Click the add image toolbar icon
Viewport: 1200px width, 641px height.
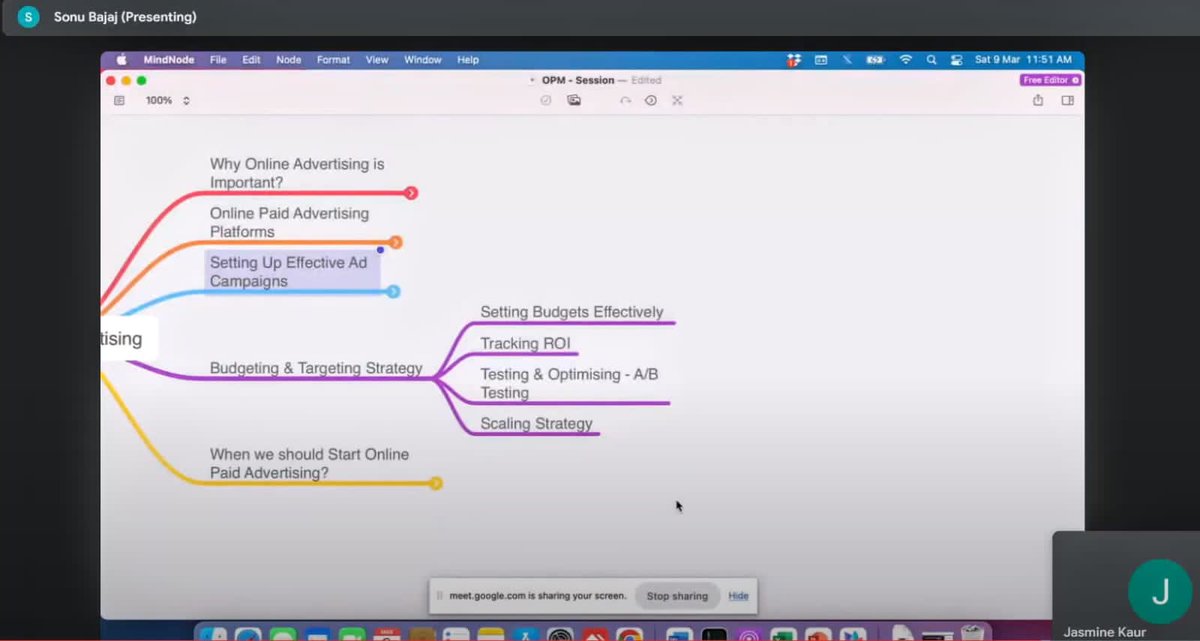coord(574,100)
